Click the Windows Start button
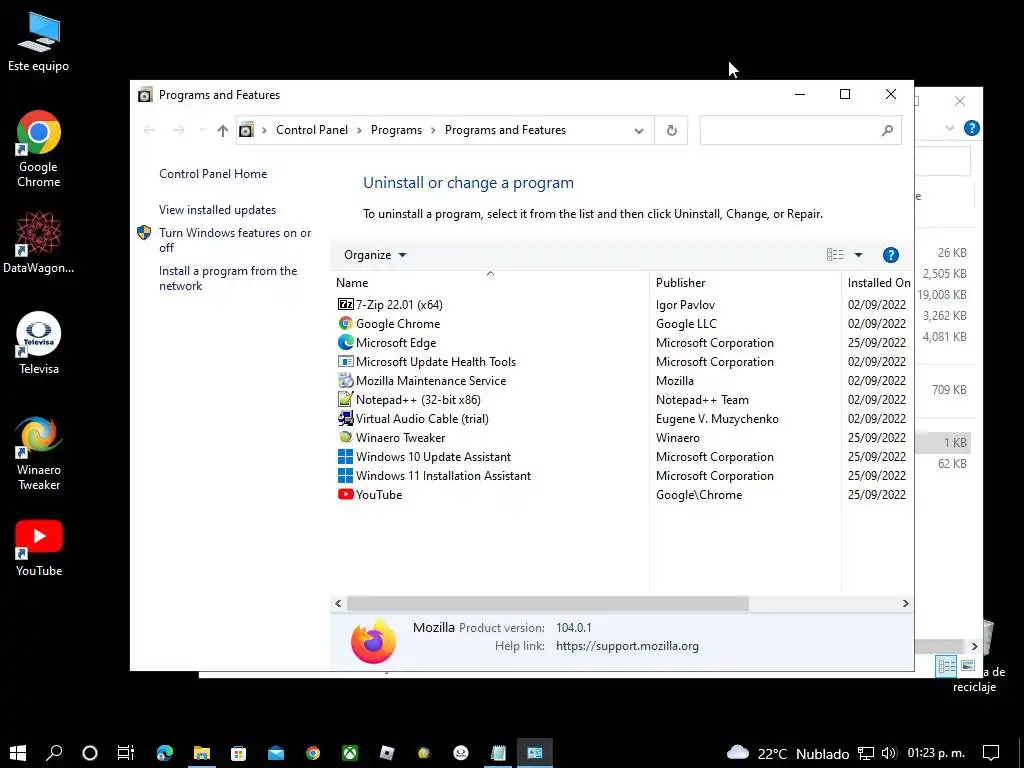The image size is (1024, 768). [x=18, y=753]
